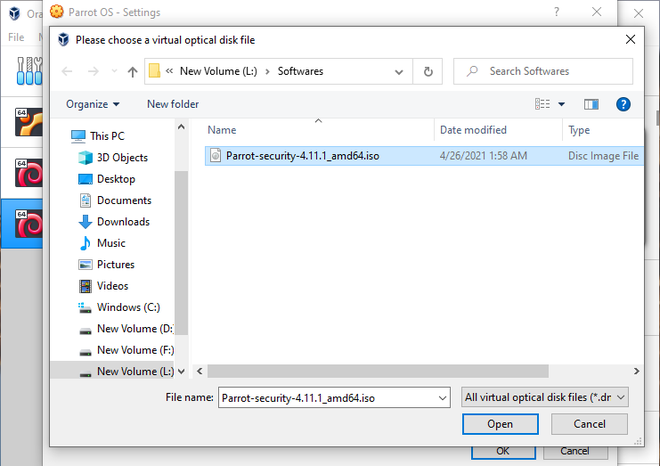This screenshot has width=660, height=466.
Task: Open Help in Parrot OS Settings title bar
Action: pyautogui.click(x=556, y=12)
